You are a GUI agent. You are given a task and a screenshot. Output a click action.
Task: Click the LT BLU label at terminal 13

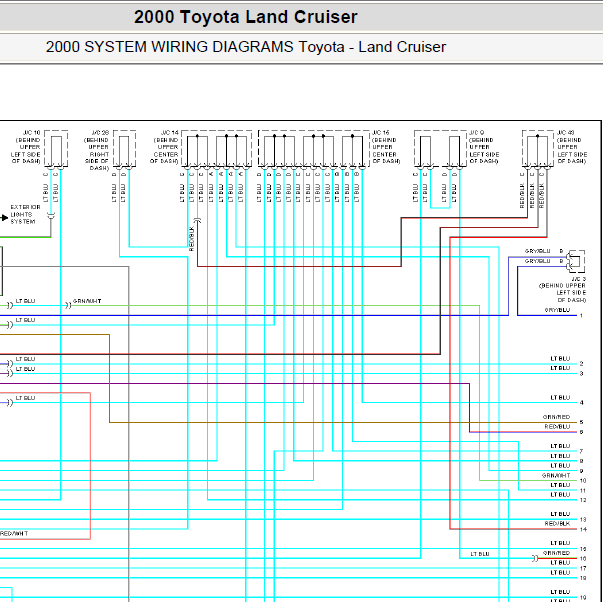point(560,514)
